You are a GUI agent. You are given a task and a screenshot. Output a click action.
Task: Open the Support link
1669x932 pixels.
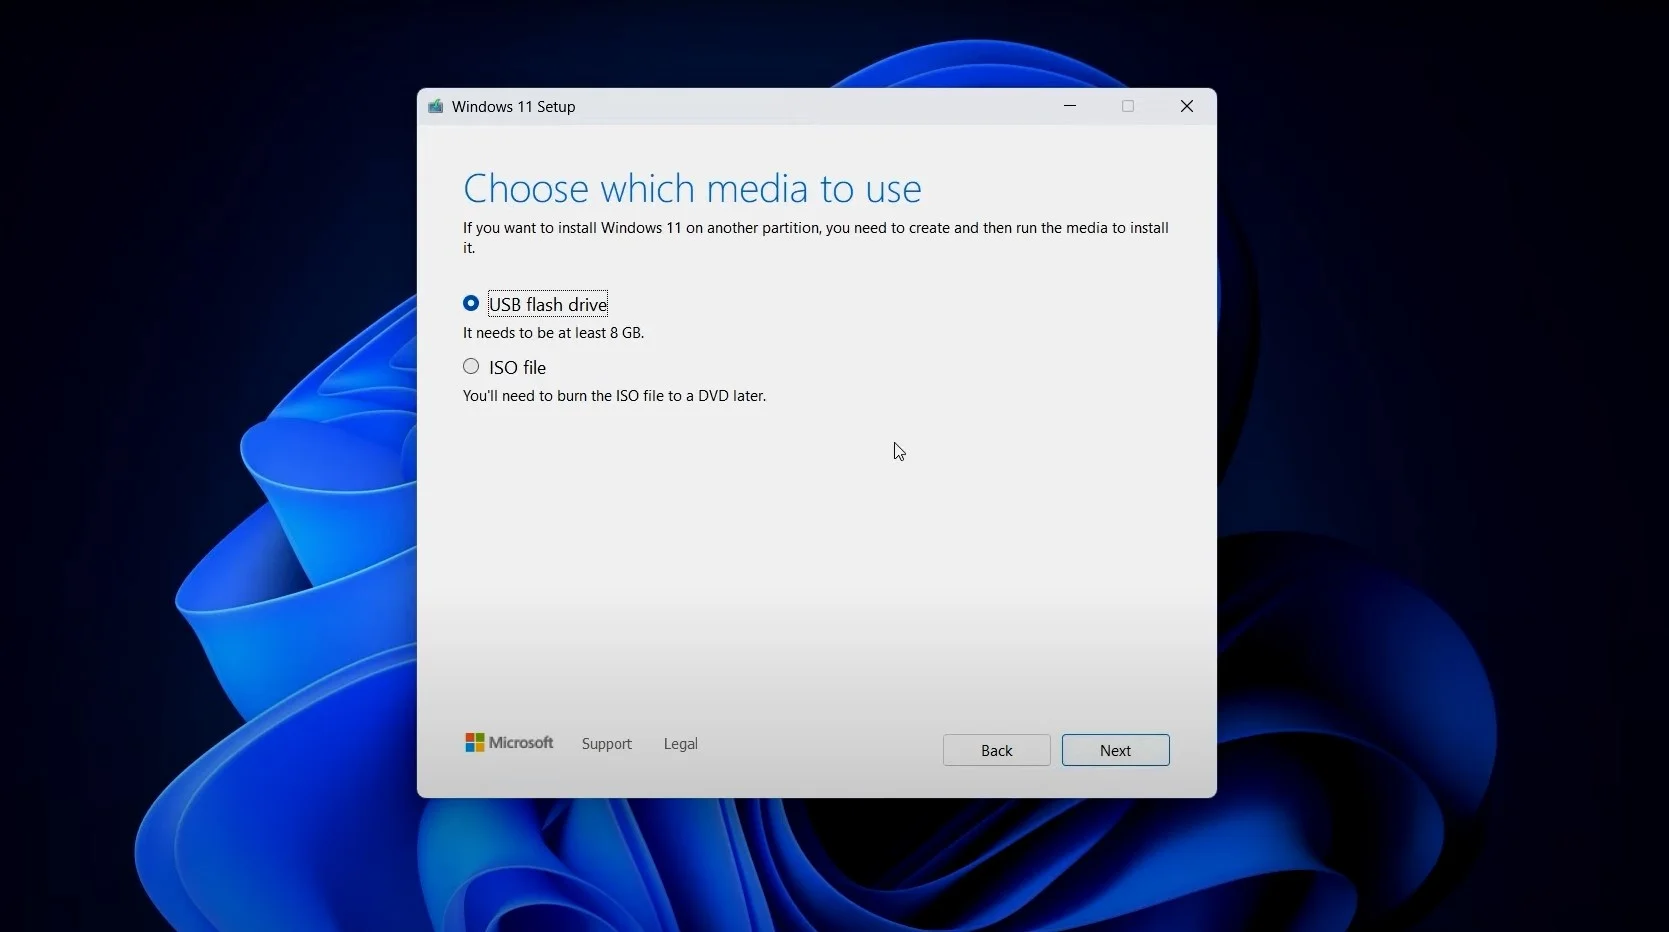point(607,744)
